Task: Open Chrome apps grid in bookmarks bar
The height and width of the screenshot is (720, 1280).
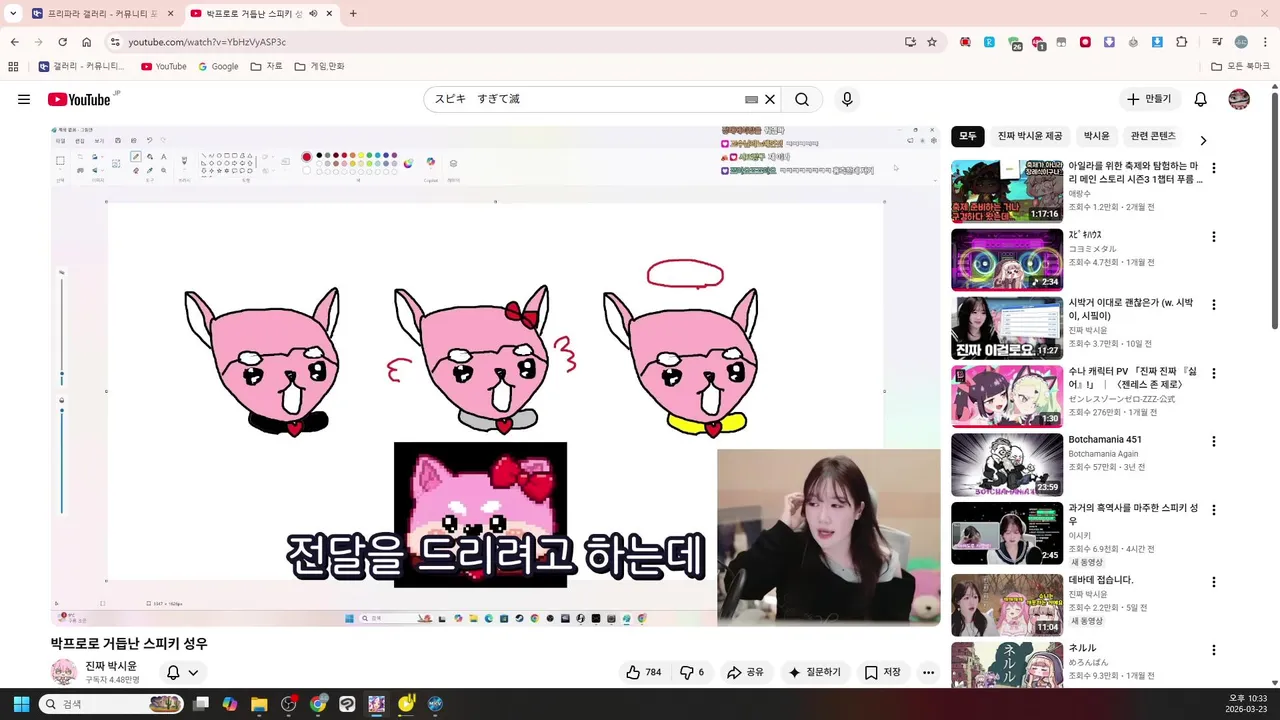Action: (x=13, y=66)
